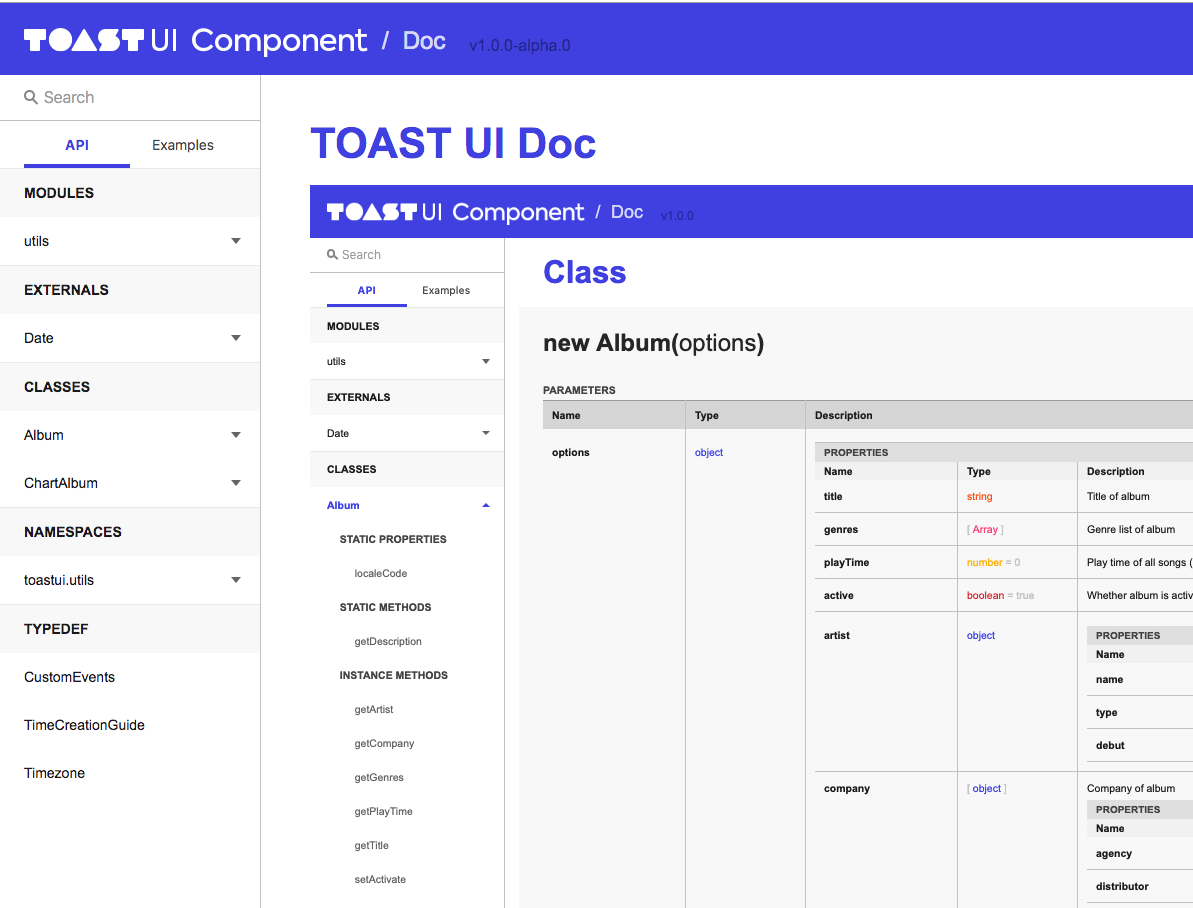Click the string type of title
Screen dimensions: 1193x908
click(x=979, y=496)
